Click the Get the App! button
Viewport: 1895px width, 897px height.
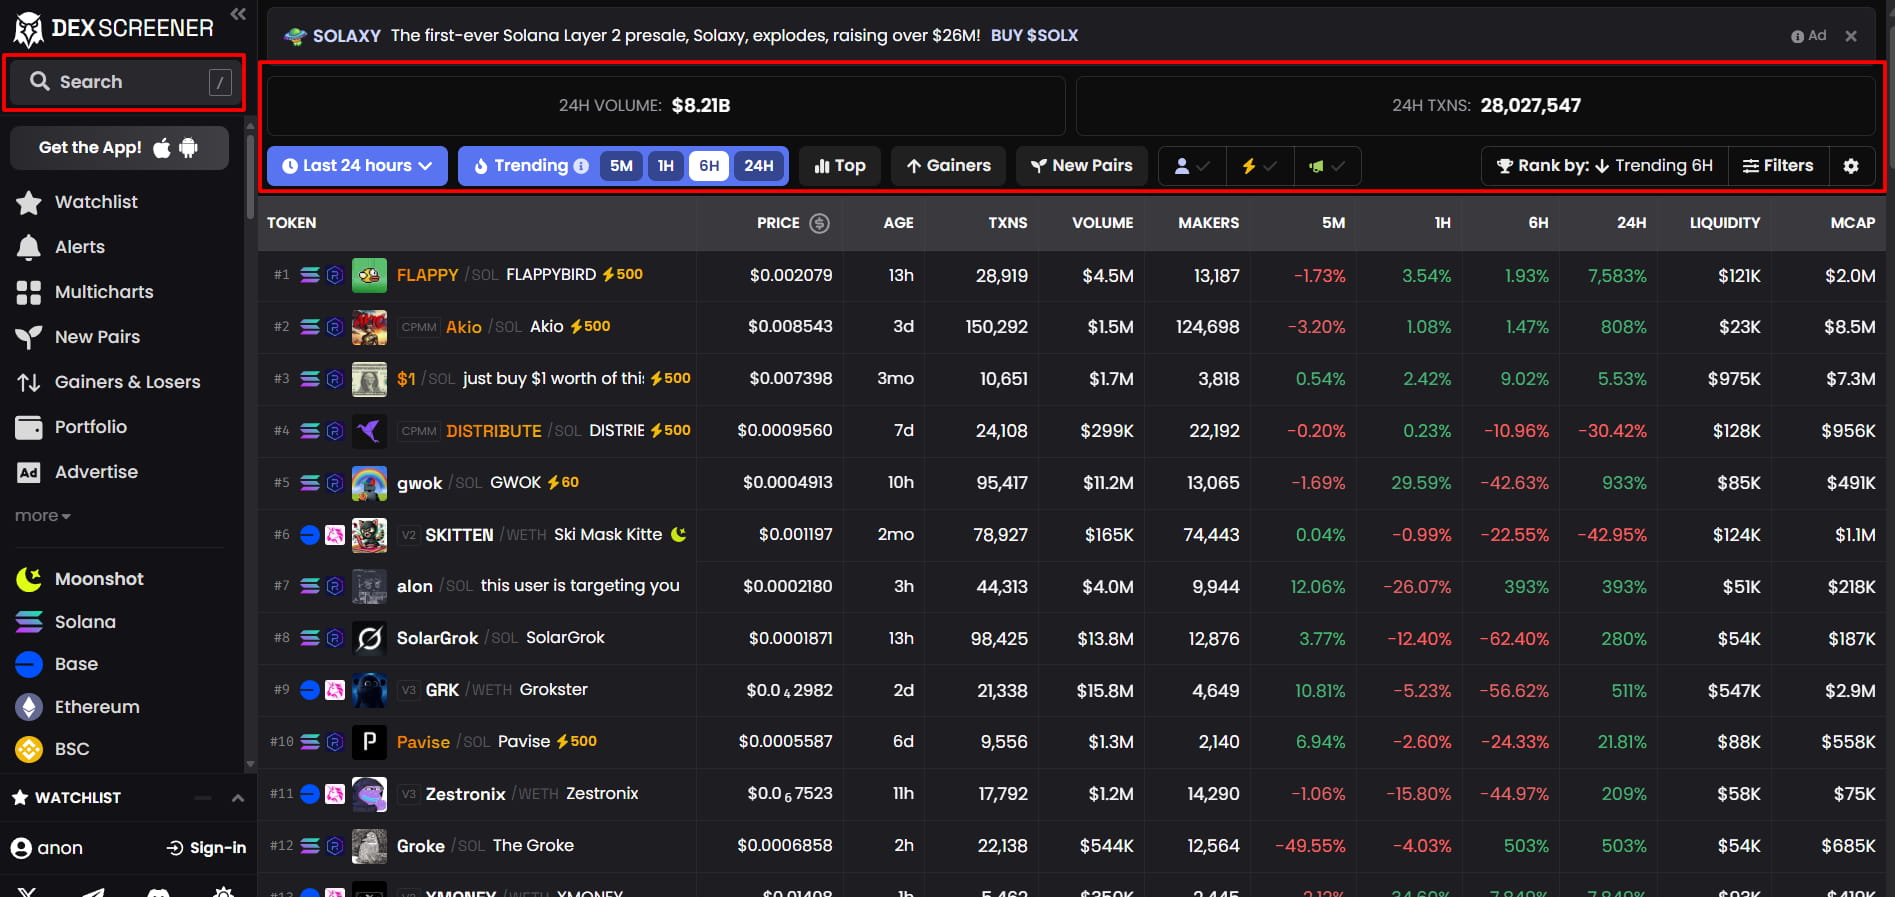[119, 148]
